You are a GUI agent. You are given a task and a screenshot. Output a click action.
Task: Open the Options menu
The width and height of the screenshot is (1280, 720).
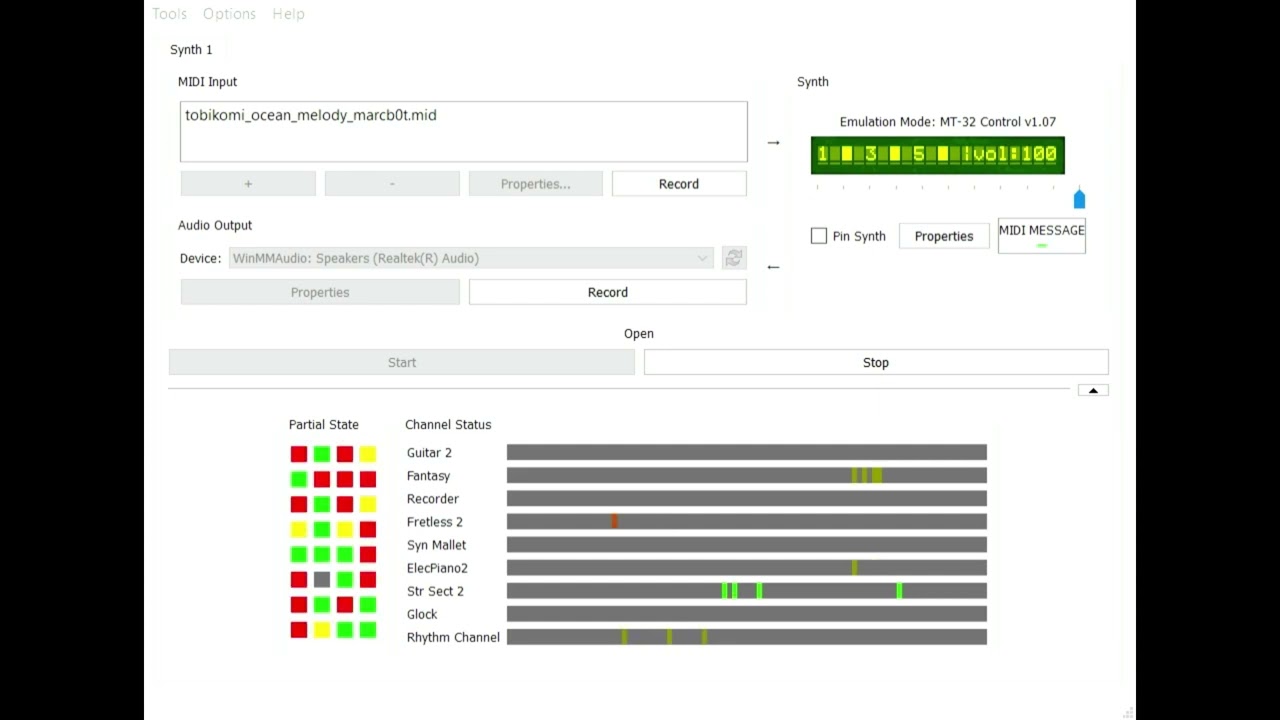(229, 13)
